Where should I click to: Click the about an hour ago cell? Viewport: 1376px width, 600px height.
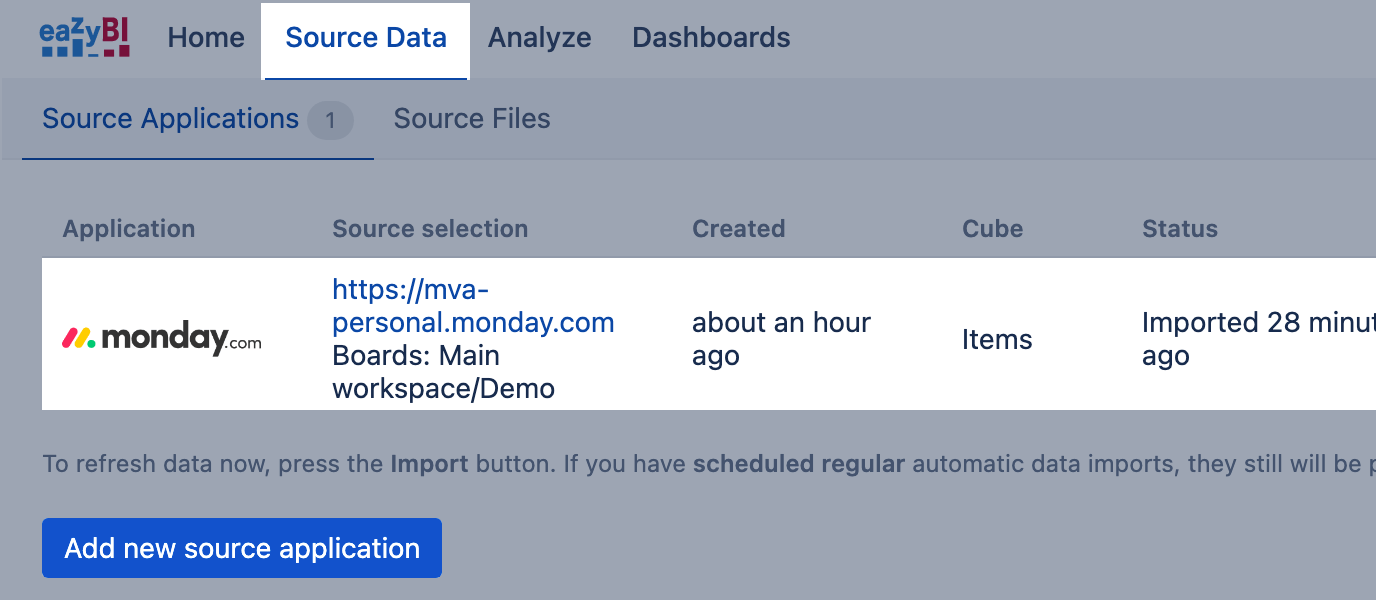tap(781, 339)
